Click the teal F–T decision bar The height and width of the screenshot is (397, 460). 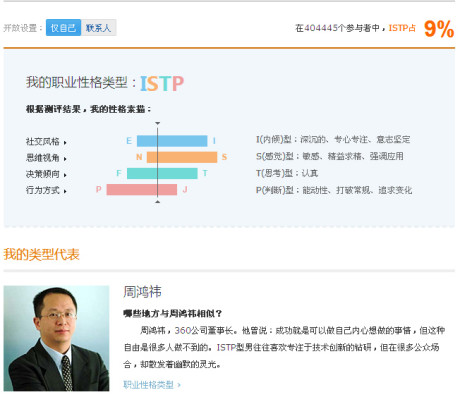162,173
